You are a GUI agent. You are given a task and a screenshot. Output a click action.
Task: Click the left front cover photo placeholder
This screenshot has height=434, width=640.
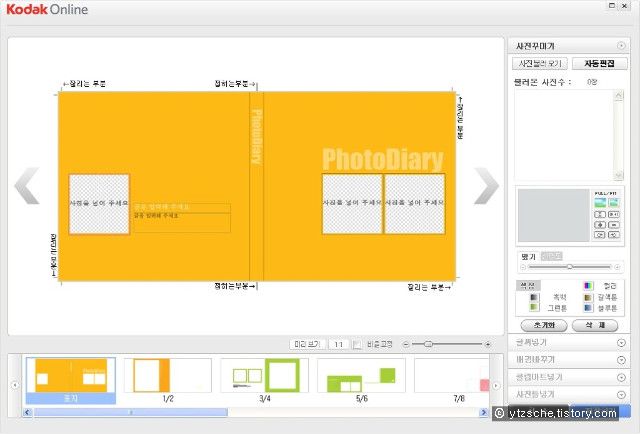pos(352,204)
